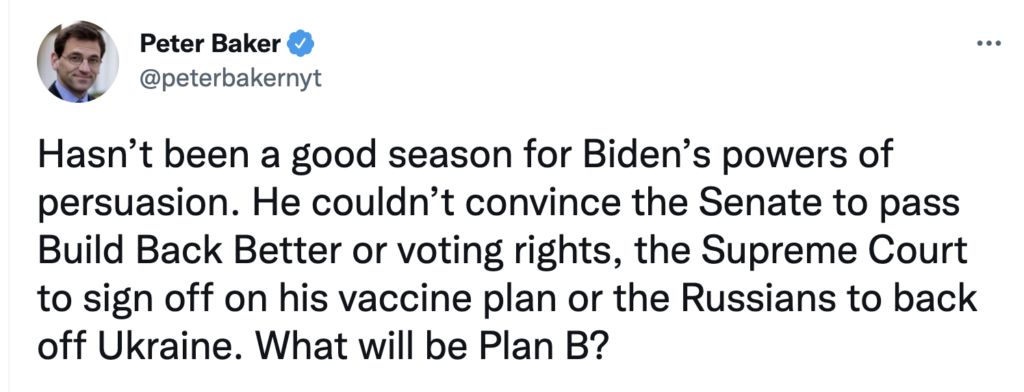The image size is (1024, 392).
Task: Click the display name Peter Baker
Action: tap(210, 44)
